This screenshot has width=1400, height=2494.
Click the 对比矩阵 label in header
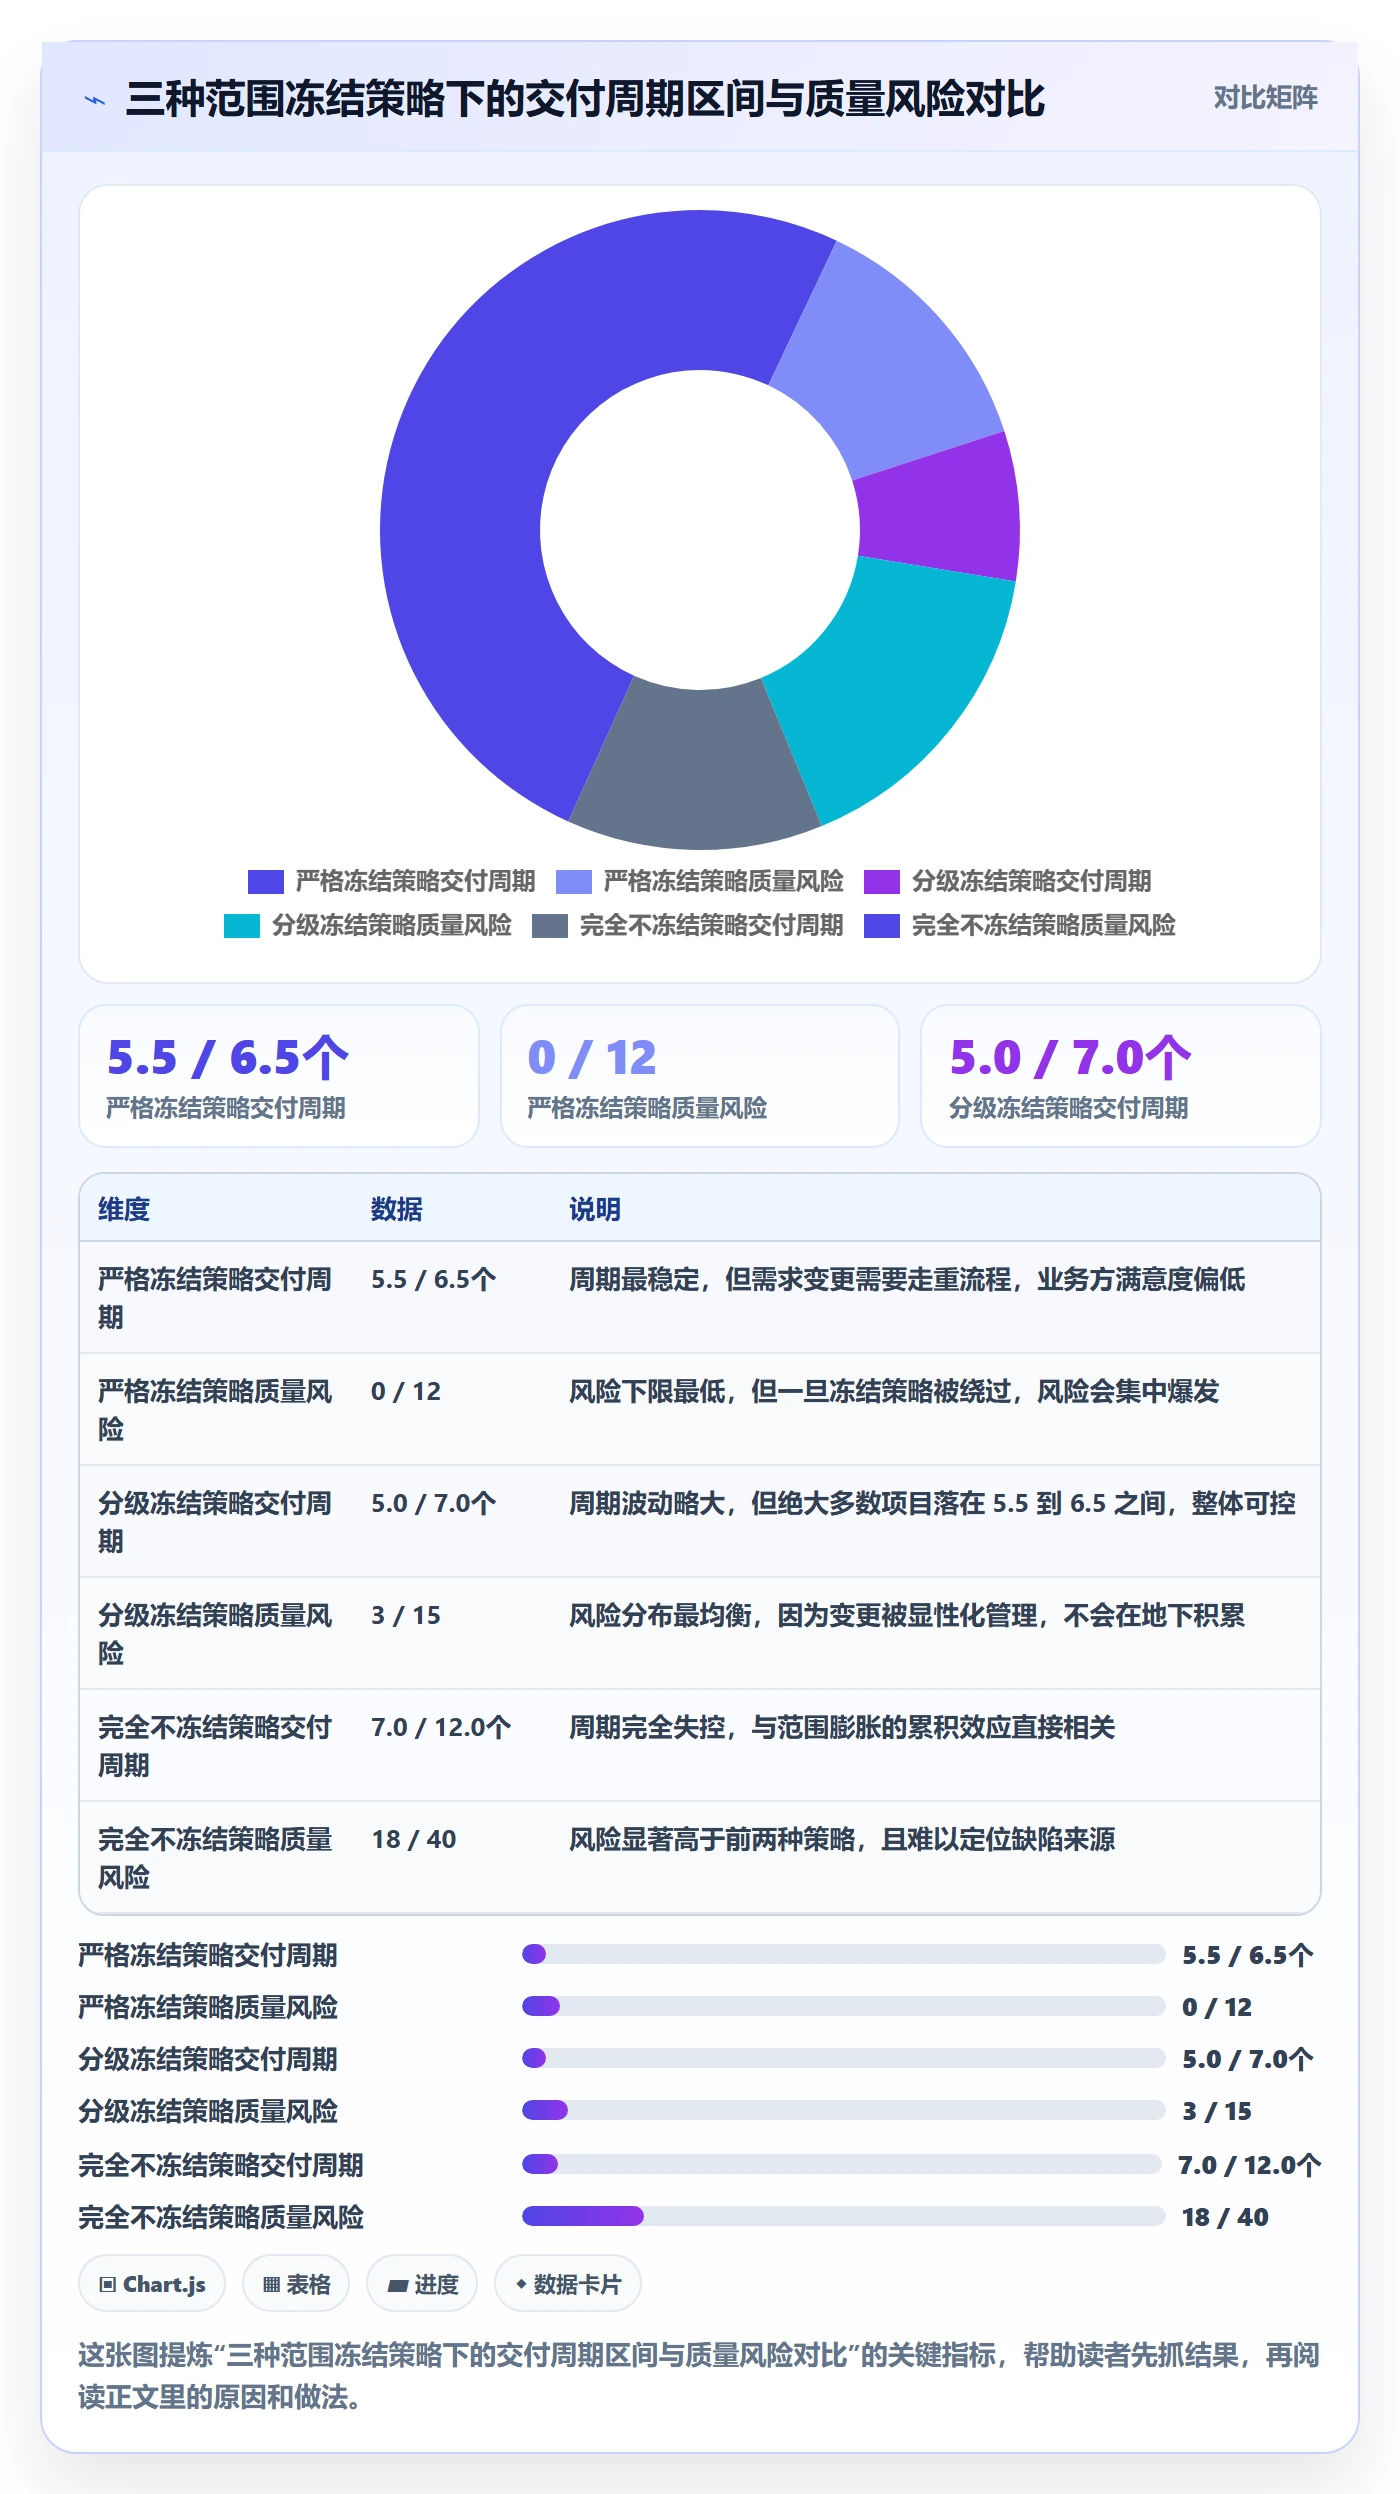pos(1265,98)
